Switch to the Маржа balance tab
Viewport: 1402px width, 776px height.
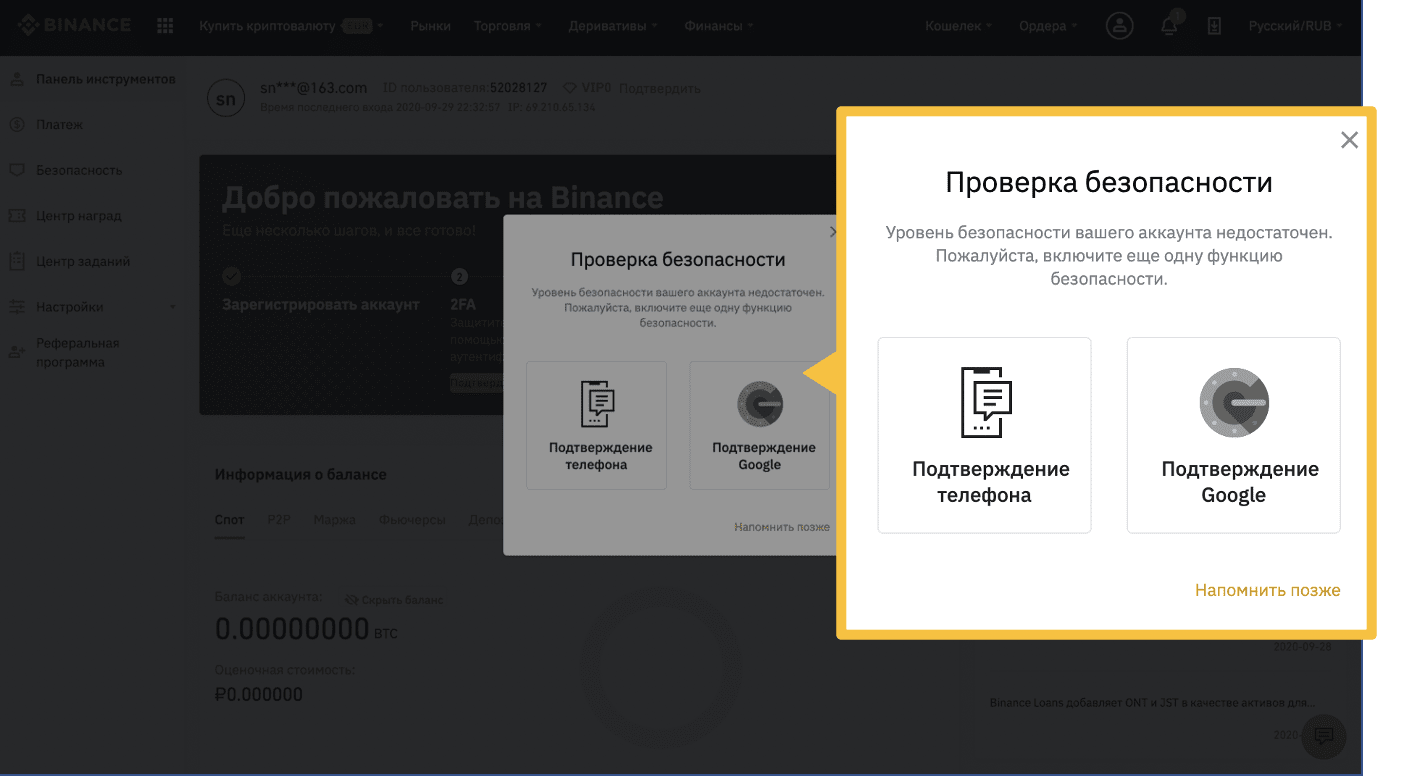click(334, 520)
